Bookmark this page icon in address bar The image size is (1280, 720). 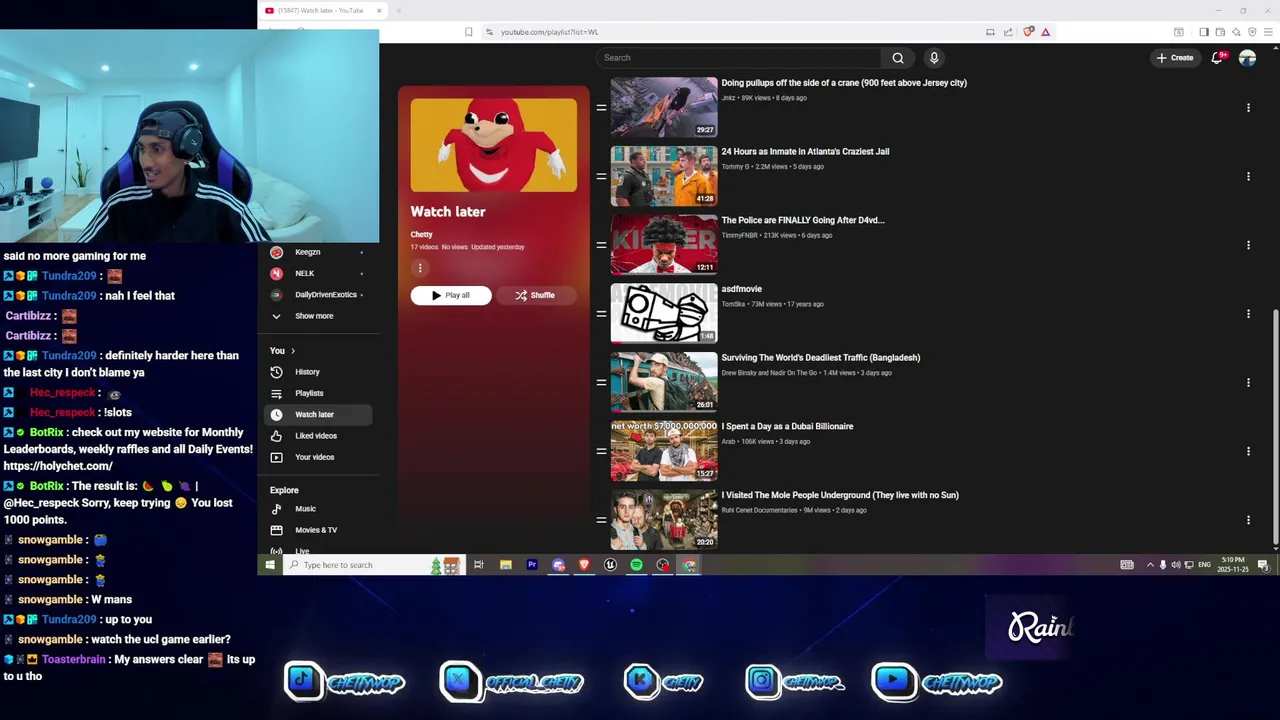(x=468, y=32)
